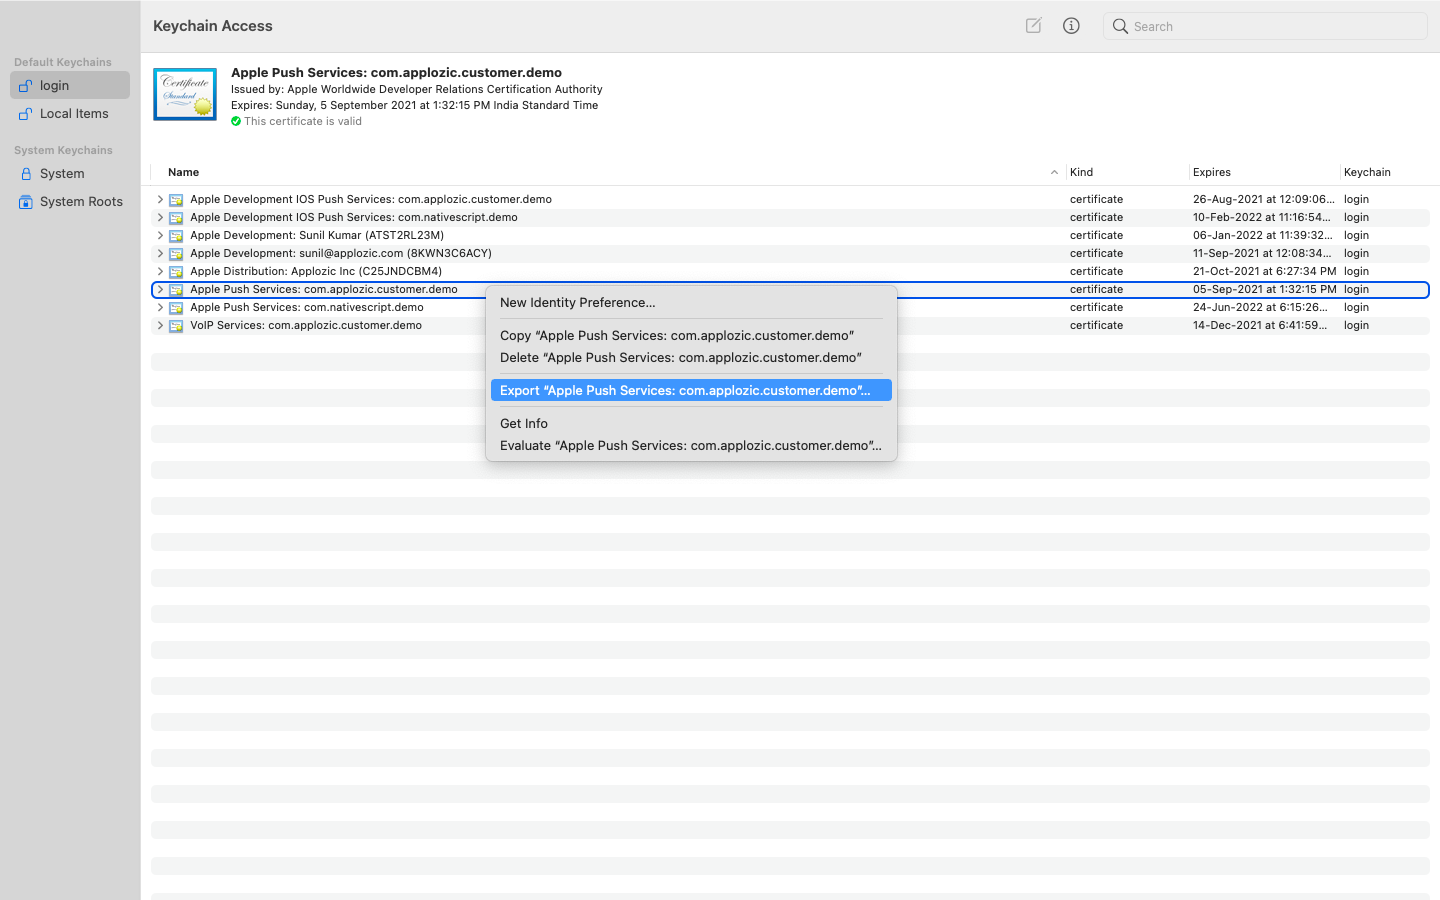Select Local Items keychain in sidebar
The width and height of the screenshot is (1440, 900).
[70, 113]
